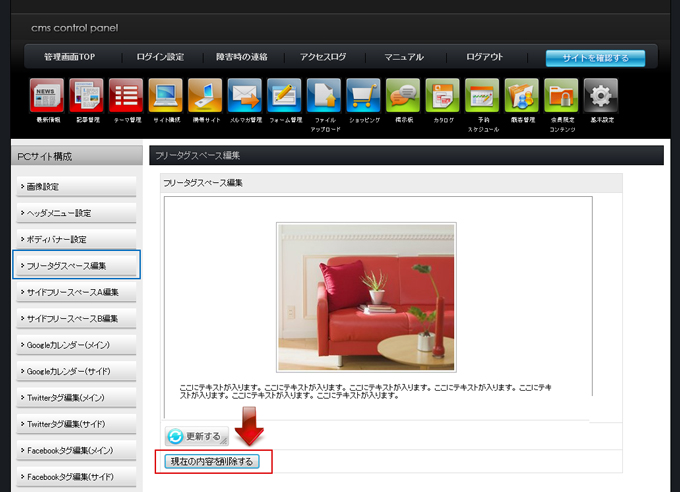Viewport: 680px width, 492px height.
Task: Click the ショッピング cart icon
Action: (x=364, y=96)
